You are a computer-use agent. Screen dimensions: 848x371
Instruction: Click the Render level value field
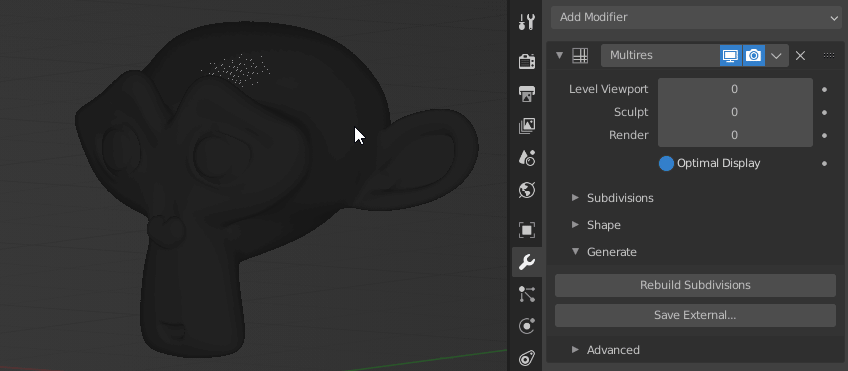[735, 135]
